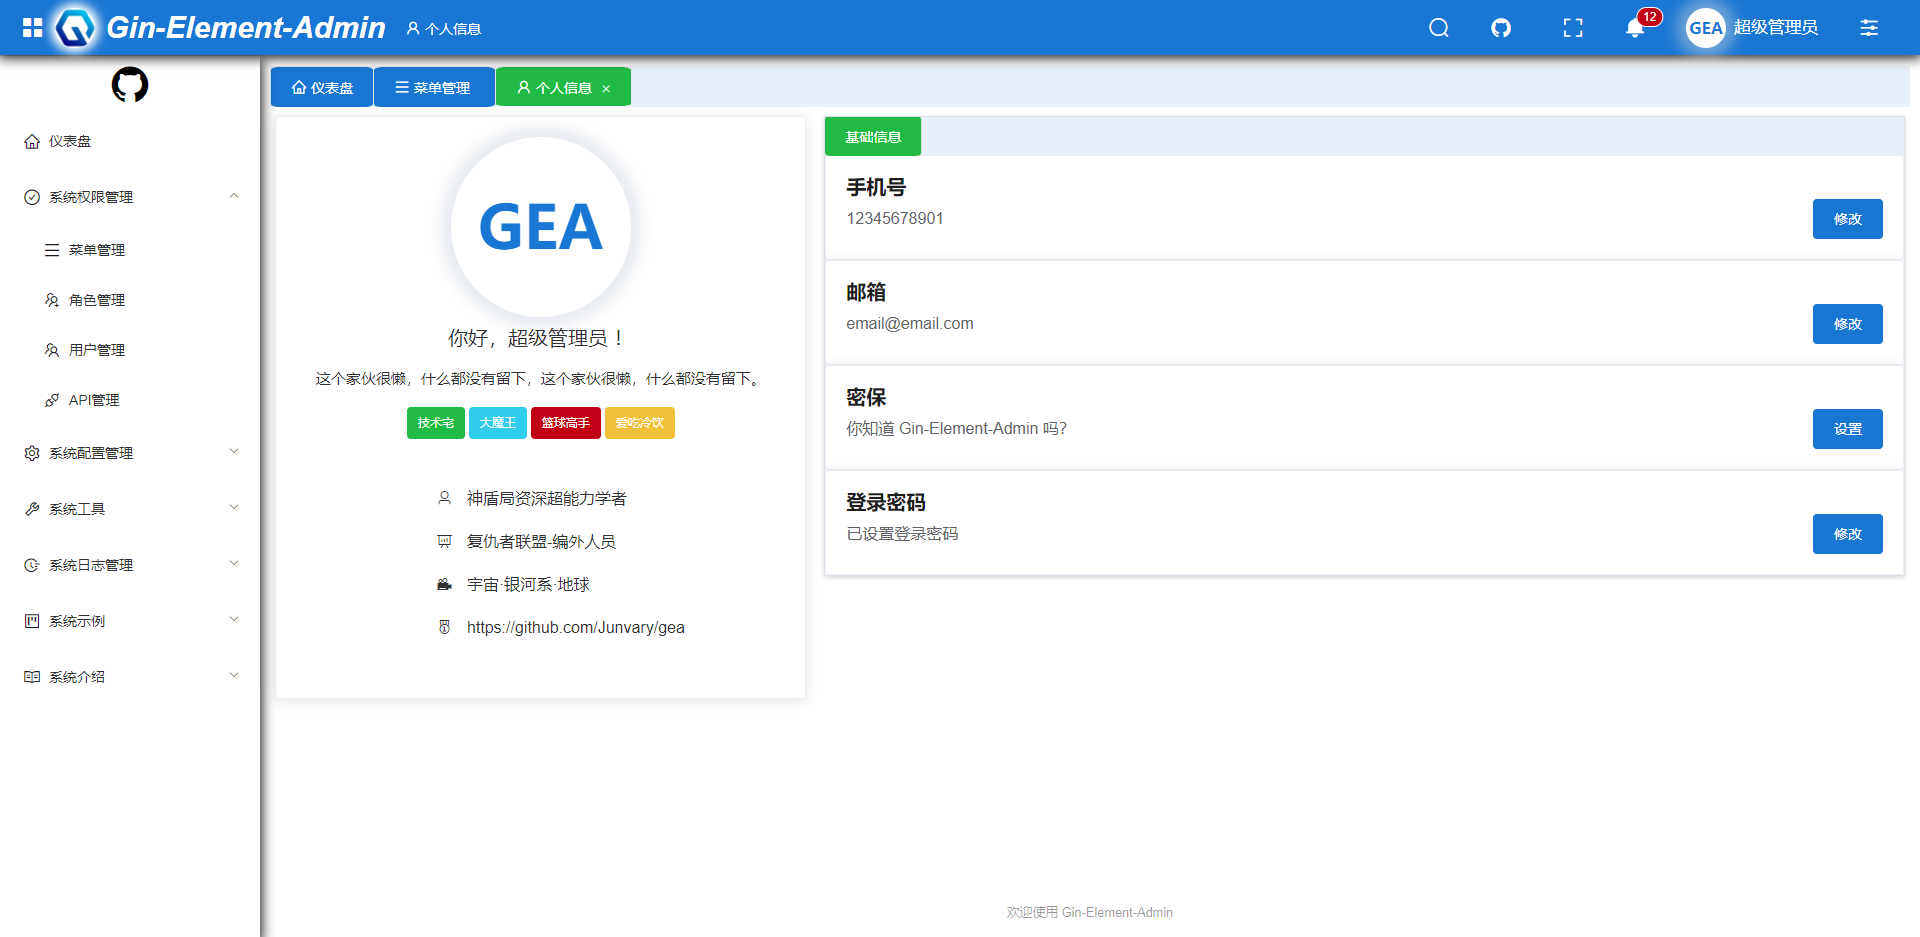Open the search icon in the top bar
This screenshot has width=1920, height=937.
[1438, 27]
